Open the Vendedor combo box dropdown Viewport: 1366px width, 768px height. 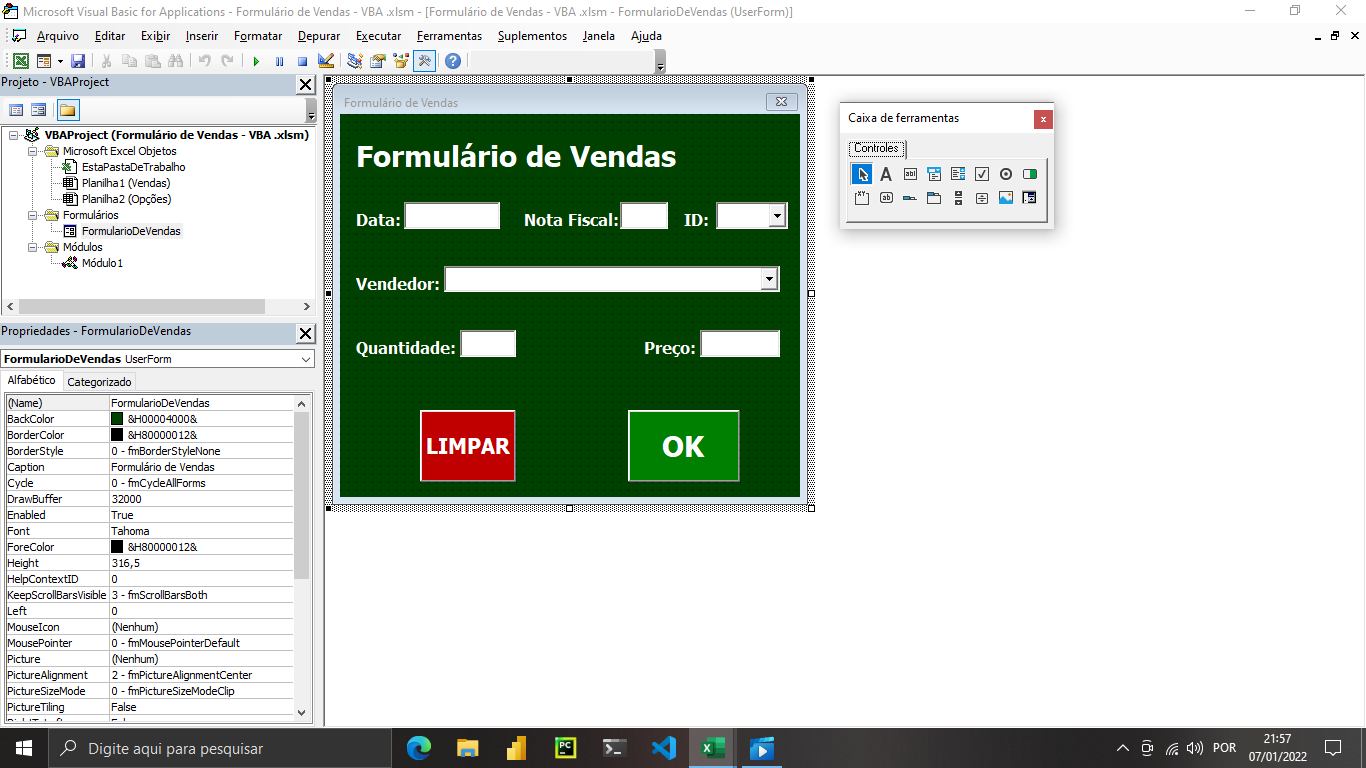pyautogui.click(x=768, y=279)
